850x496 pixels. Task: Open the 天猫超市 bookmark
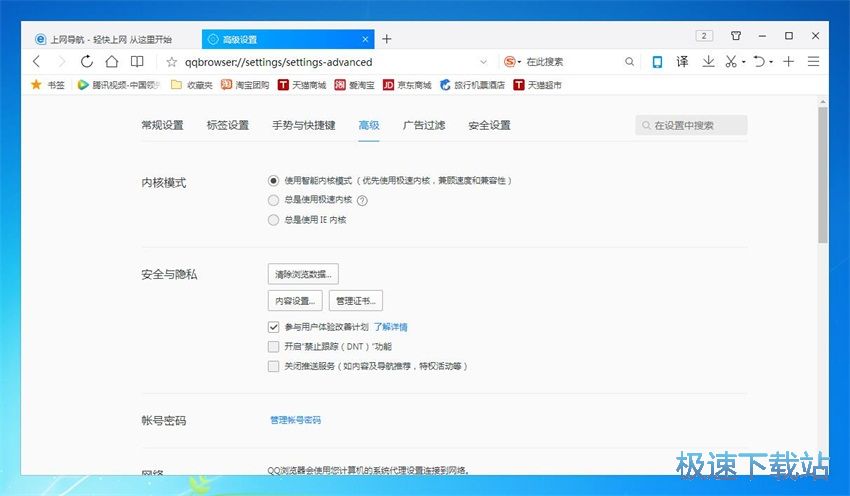point(538,85)
